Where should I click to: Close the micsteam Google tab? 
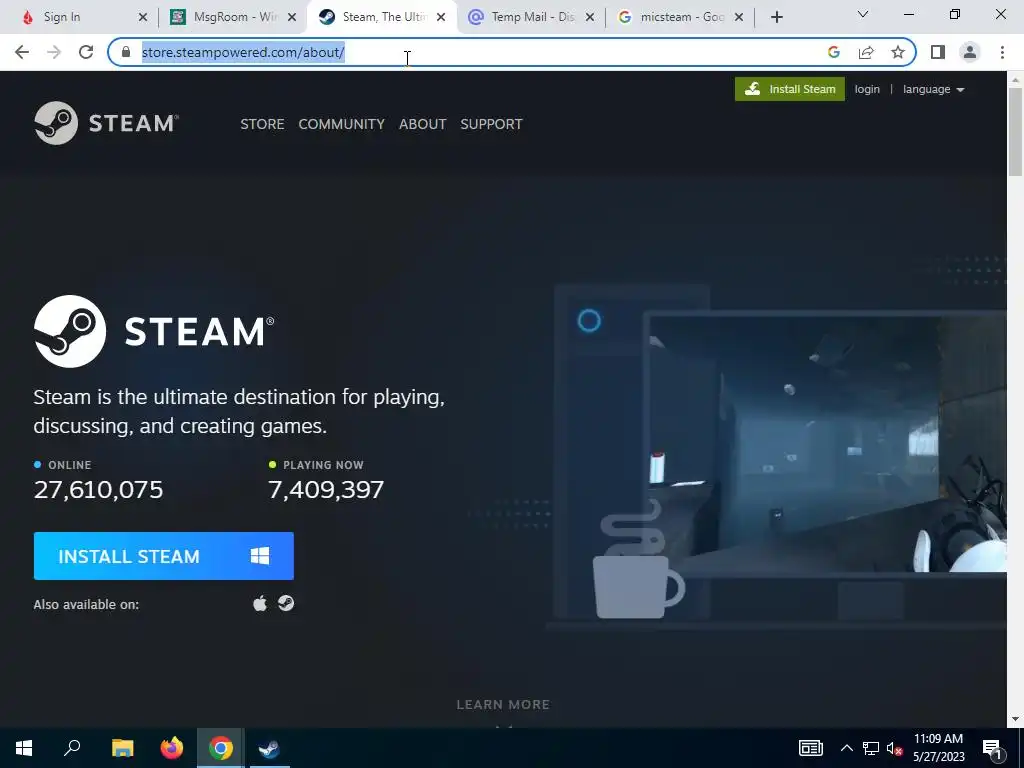(739, 17)
